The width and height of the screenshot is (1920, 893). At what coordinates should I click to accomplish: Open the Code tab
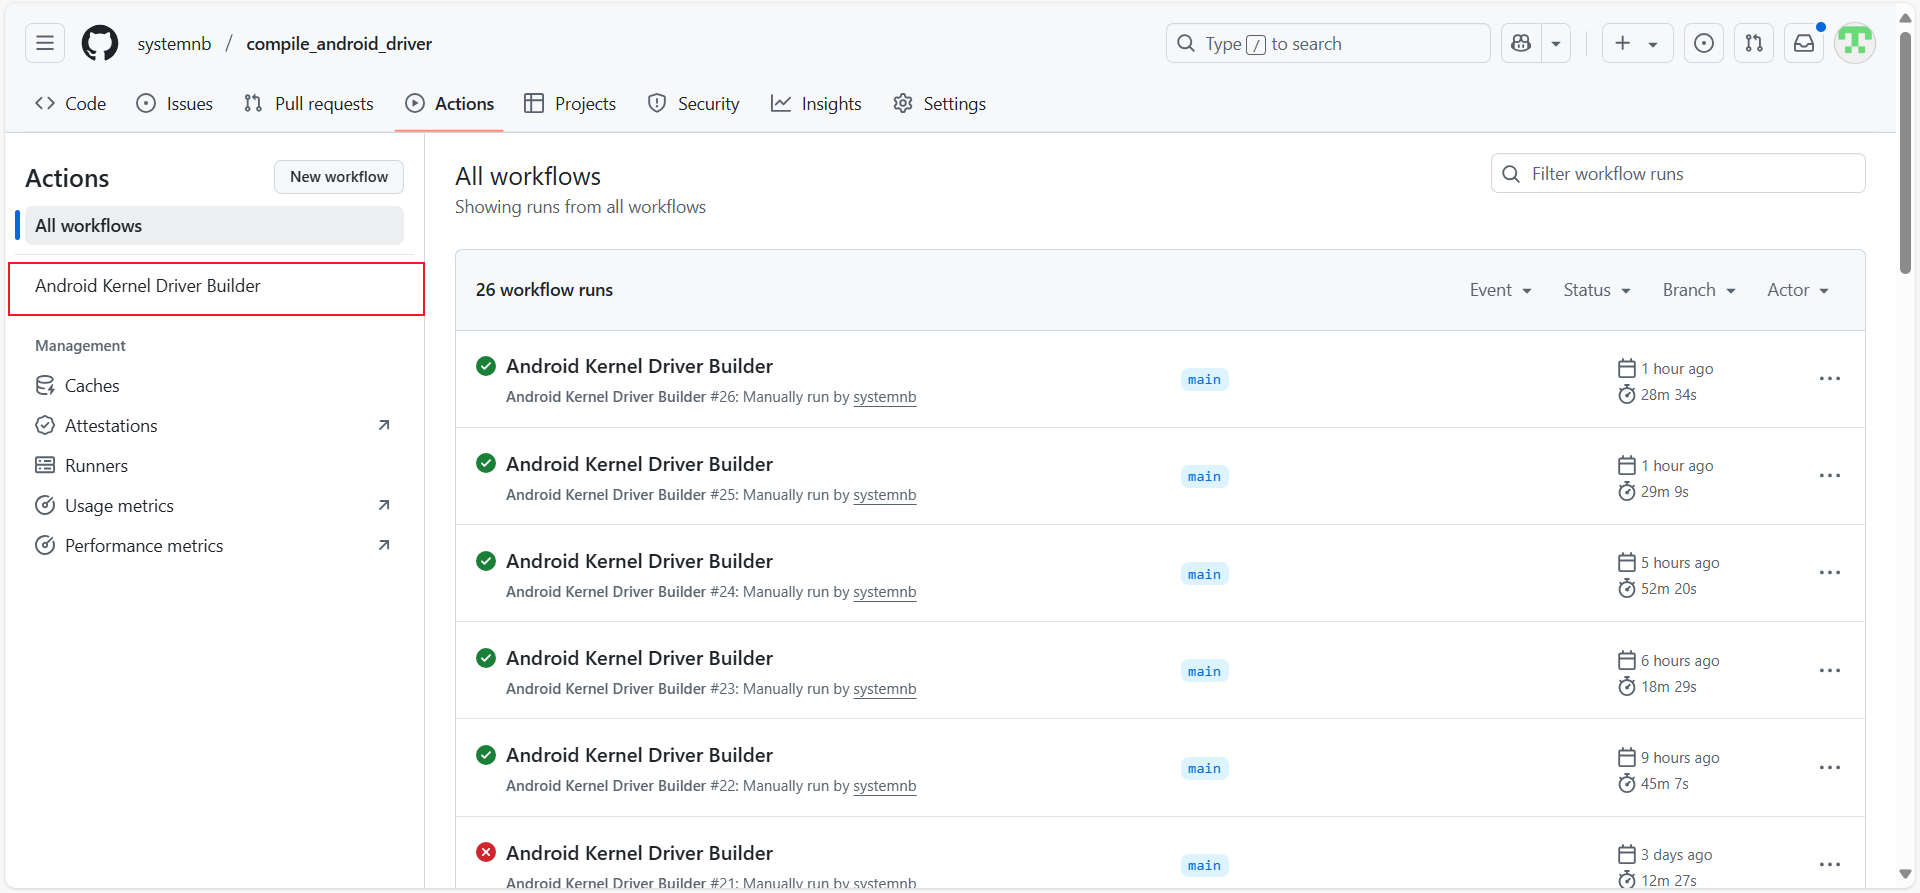pos(70,104)
